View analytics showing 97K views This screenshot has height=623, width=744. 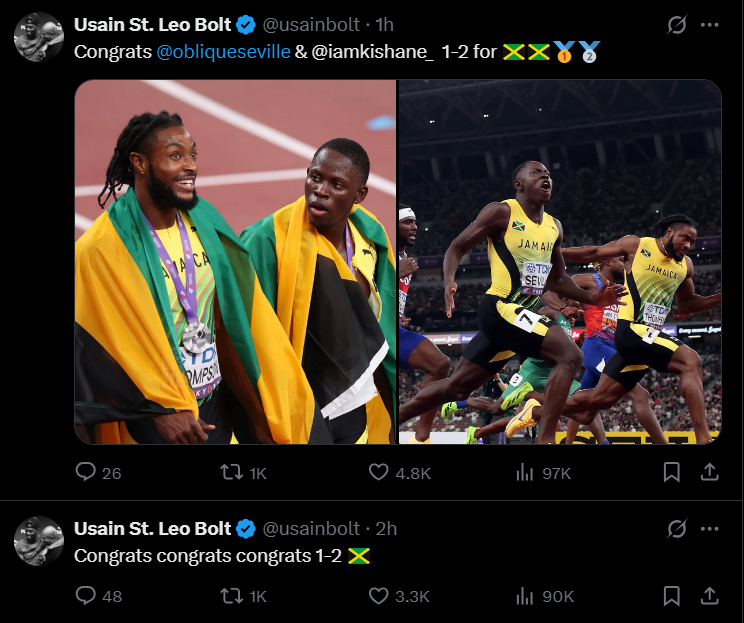(x=524, y=472)
